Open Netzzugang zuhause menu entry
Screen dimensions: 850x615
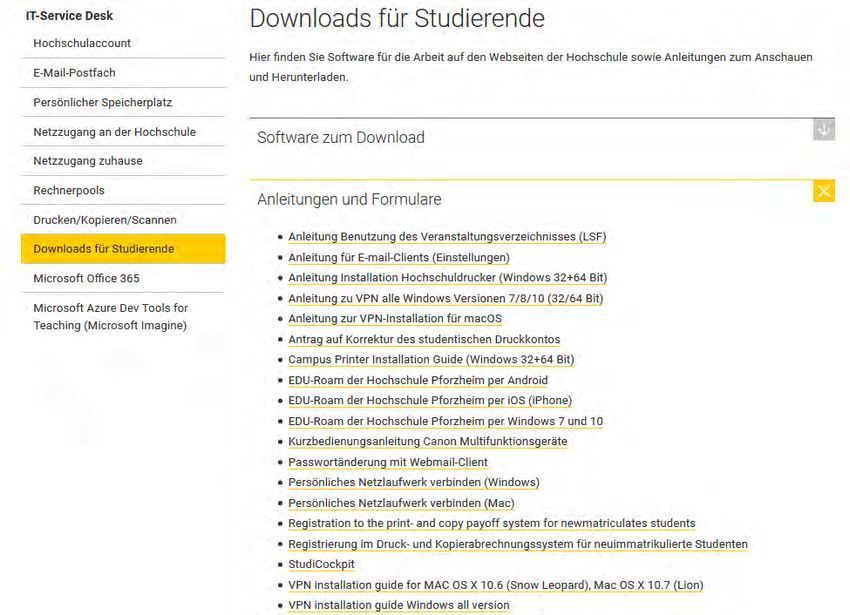(x=88, y=161)
